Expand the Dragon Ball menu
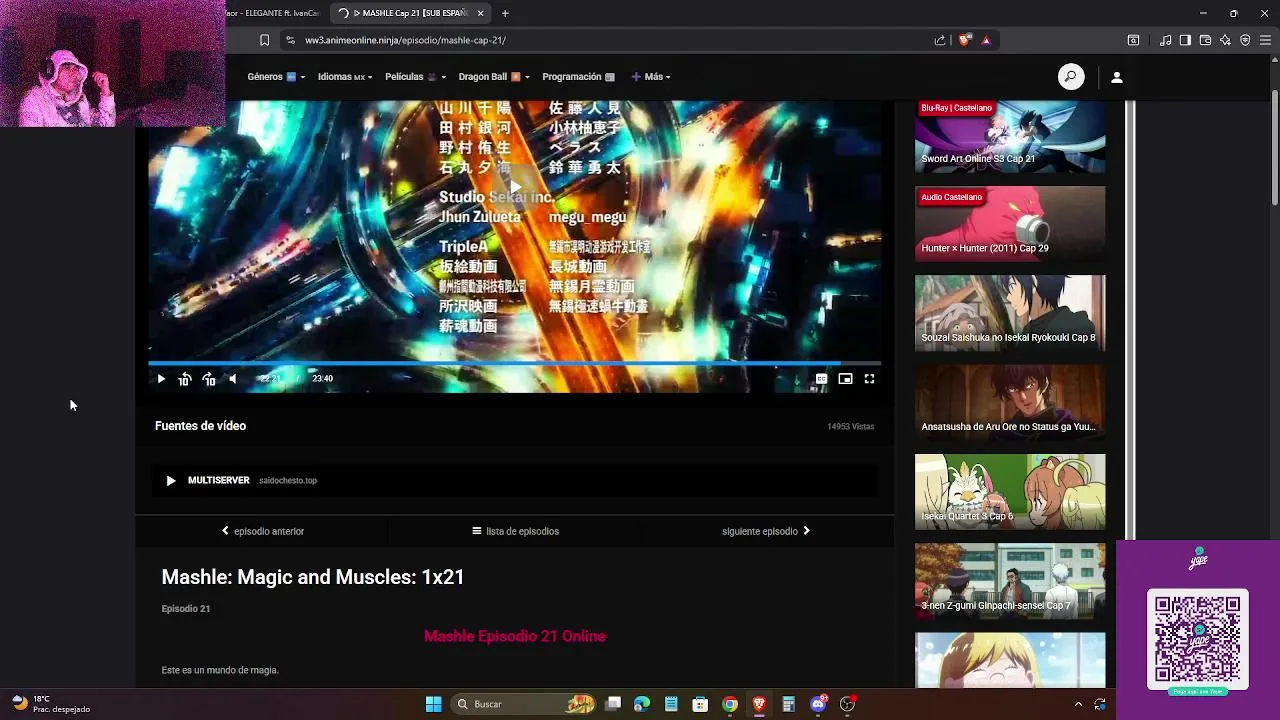Image resolution: width=1280 pixels, height=720 pixels. 494,77
